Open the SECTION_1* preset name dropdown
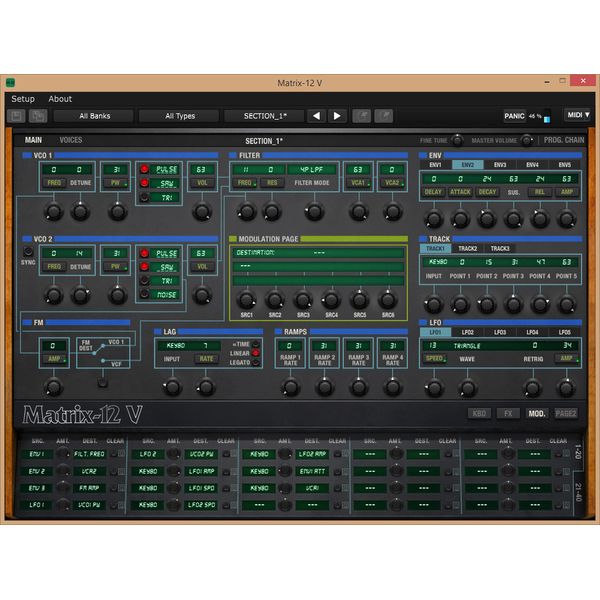 [265, 116]
